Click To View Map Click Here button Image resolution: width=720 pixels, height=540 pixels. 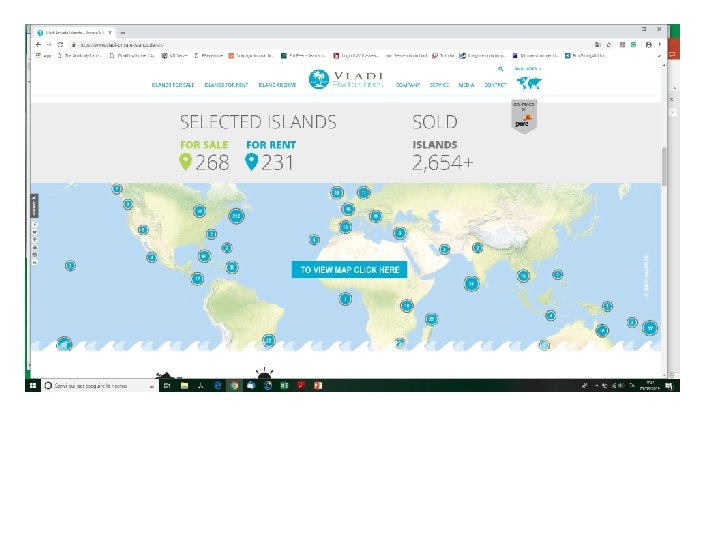click(349, 270)
